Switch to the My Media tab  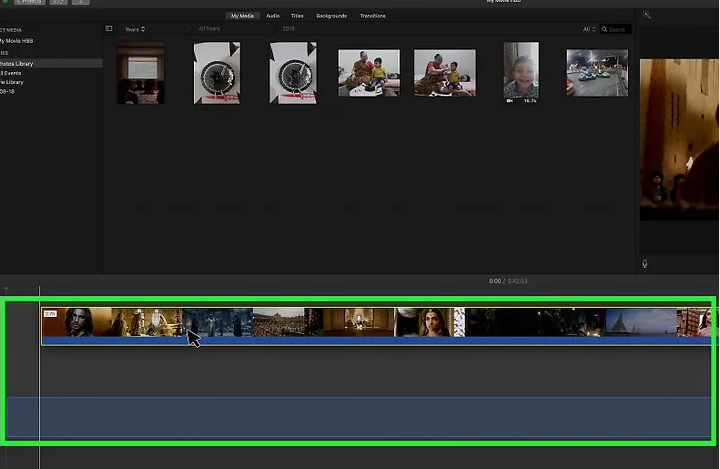(x=242, y=16)
